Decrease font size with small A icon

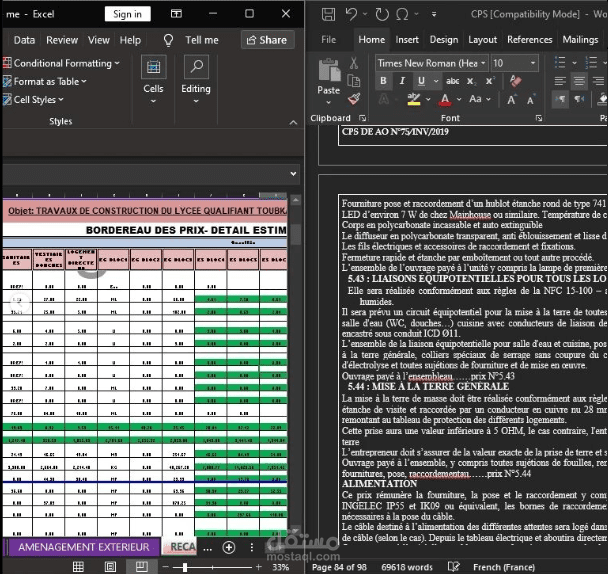pos(530,100)
